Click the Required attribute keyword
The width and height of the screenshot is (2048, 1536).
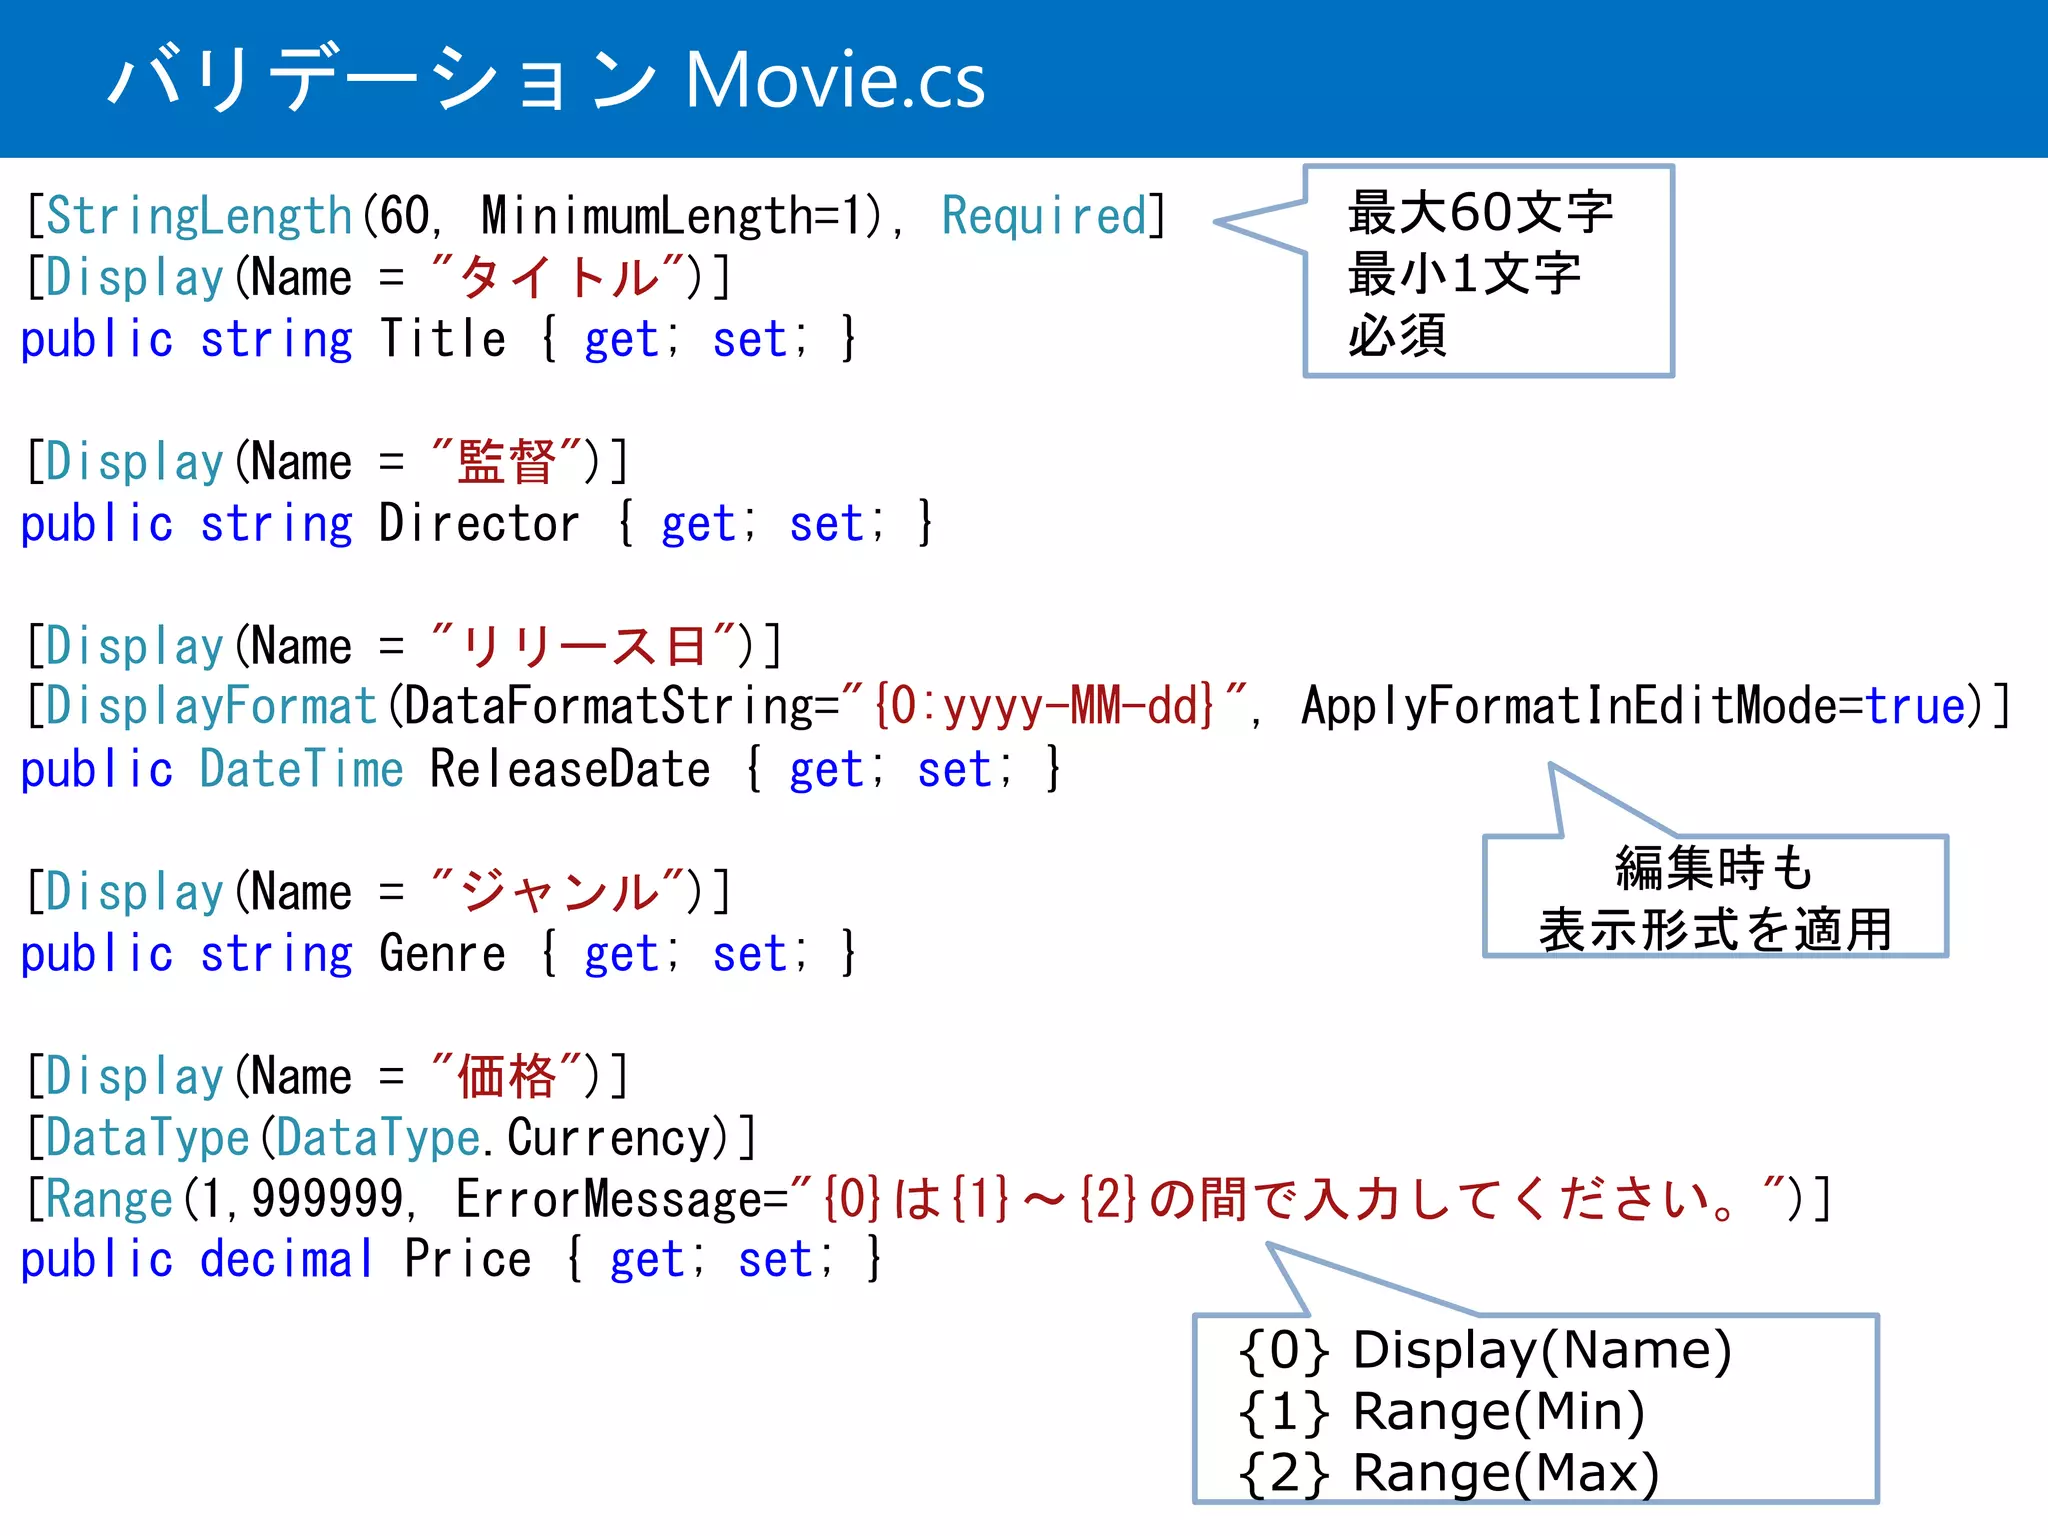click(1044, 217)
